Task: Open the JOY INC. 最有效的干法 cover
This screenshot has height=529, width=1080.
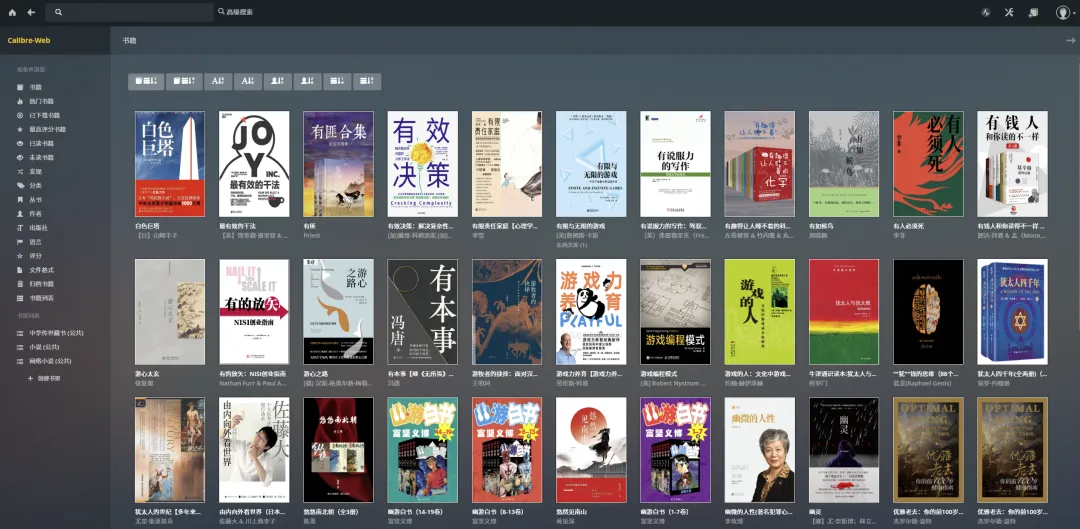Action: click(x=254, y=164)
